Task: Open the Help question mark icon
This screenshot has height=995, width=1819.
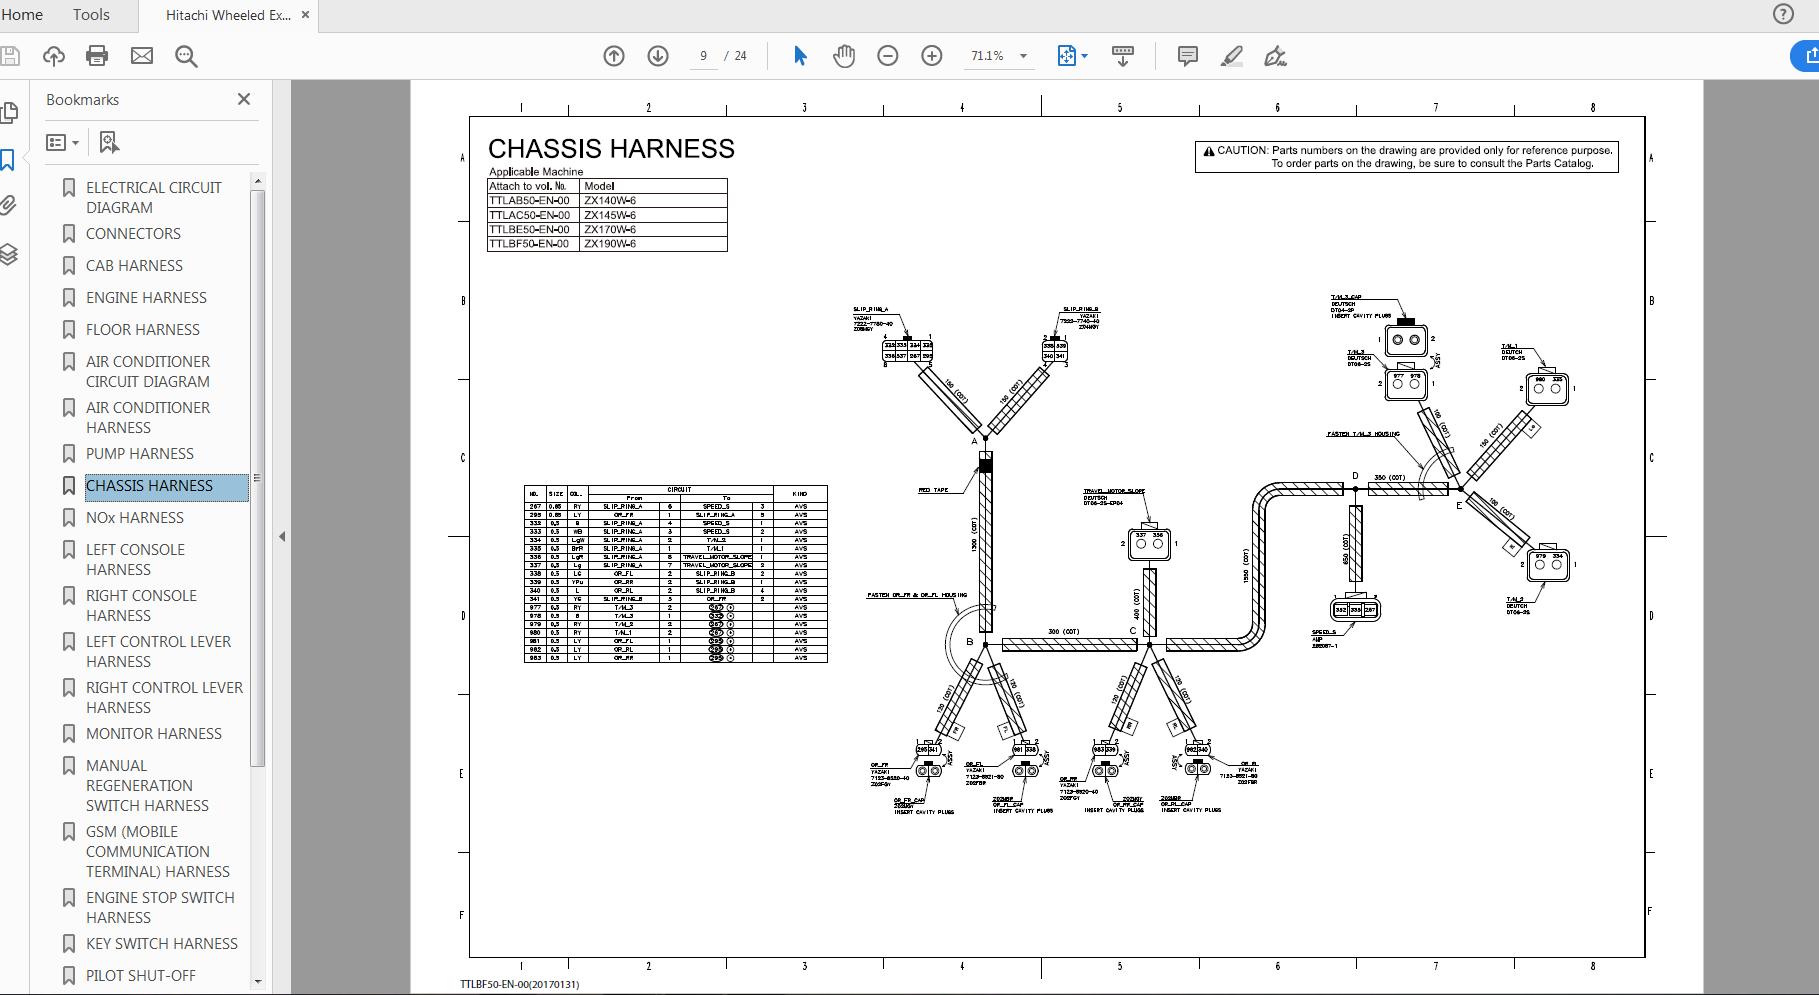Action: (x=1783, y=14)
